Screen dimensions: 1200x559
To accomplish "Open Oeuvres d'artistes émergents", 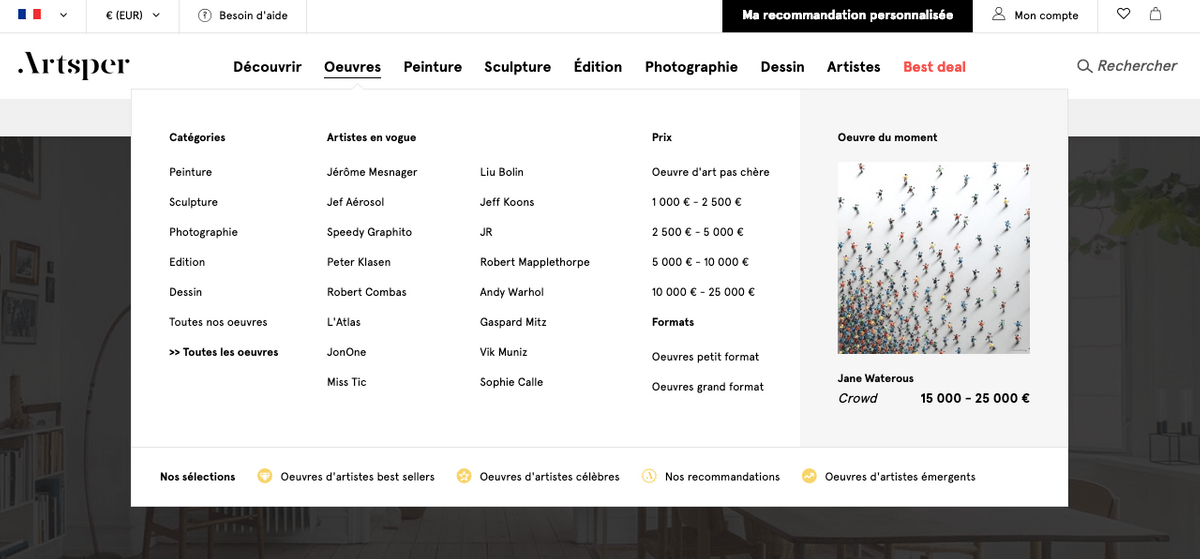I will coord(900,477).
